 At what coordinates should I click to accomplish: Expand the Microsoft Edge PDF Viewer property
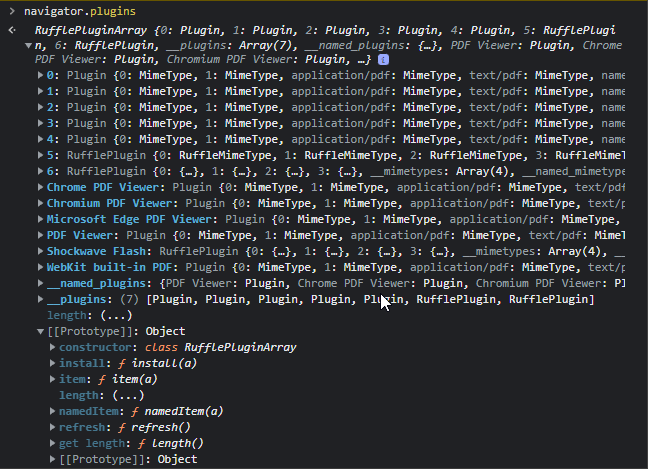(40, 219)
